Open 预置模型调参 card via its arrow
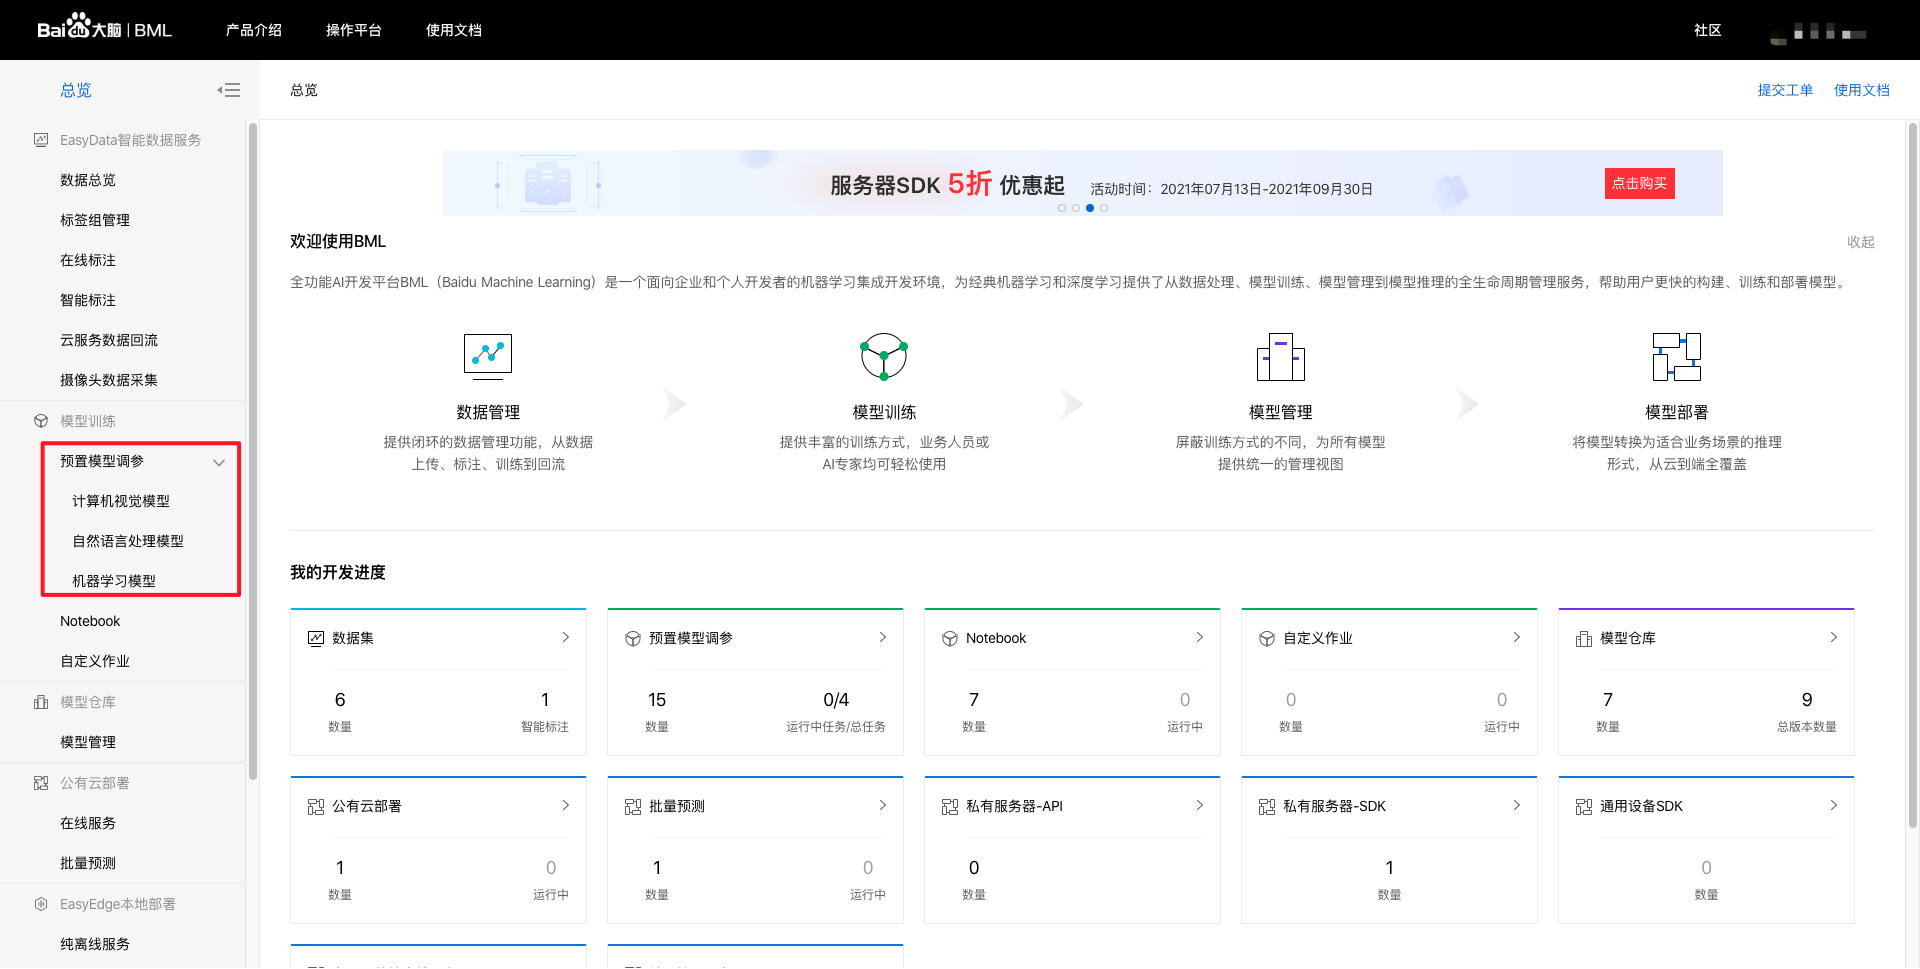Viewport: 1920px width, 969px height. pos(883,637)
